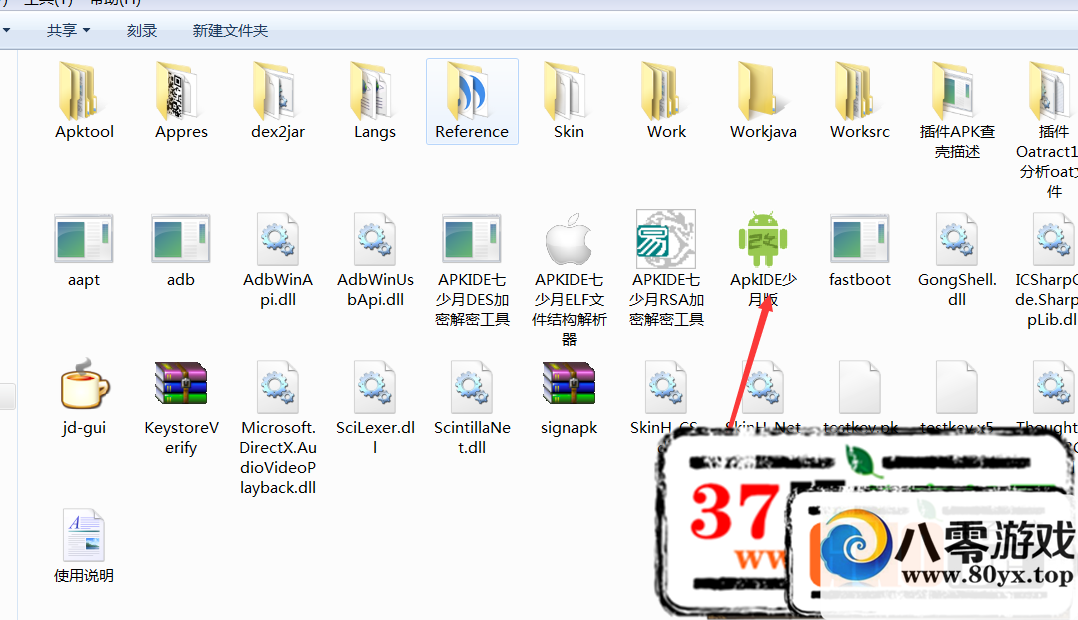The width and height of the screenshot is (1078, 620).
Task: Click the fastboot tool icon
Action: click(860, 240)
